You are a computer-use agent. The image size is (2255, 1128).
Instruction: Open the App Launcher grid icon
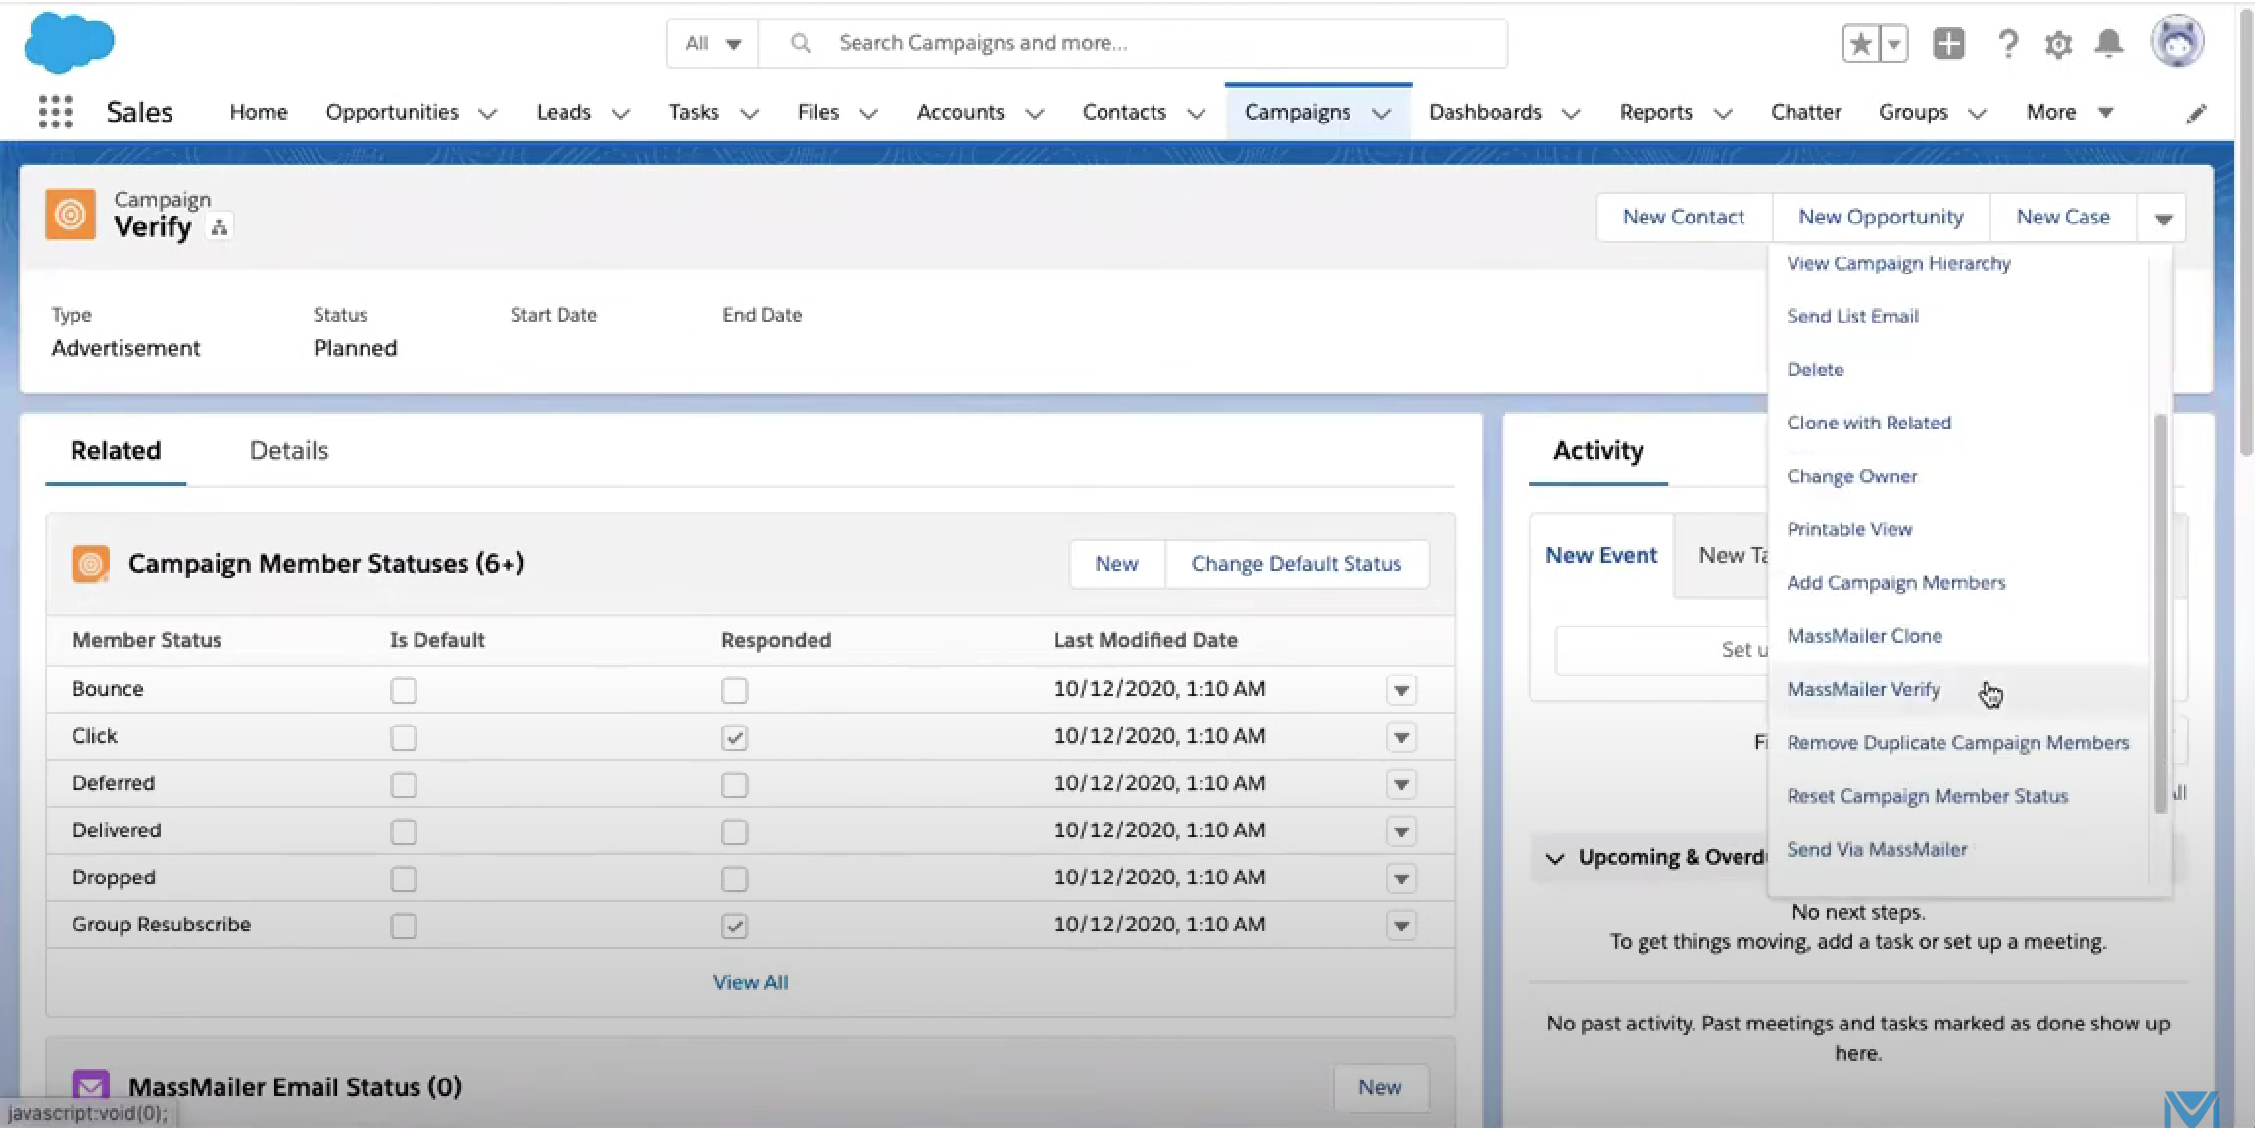[x=56, y=112]
